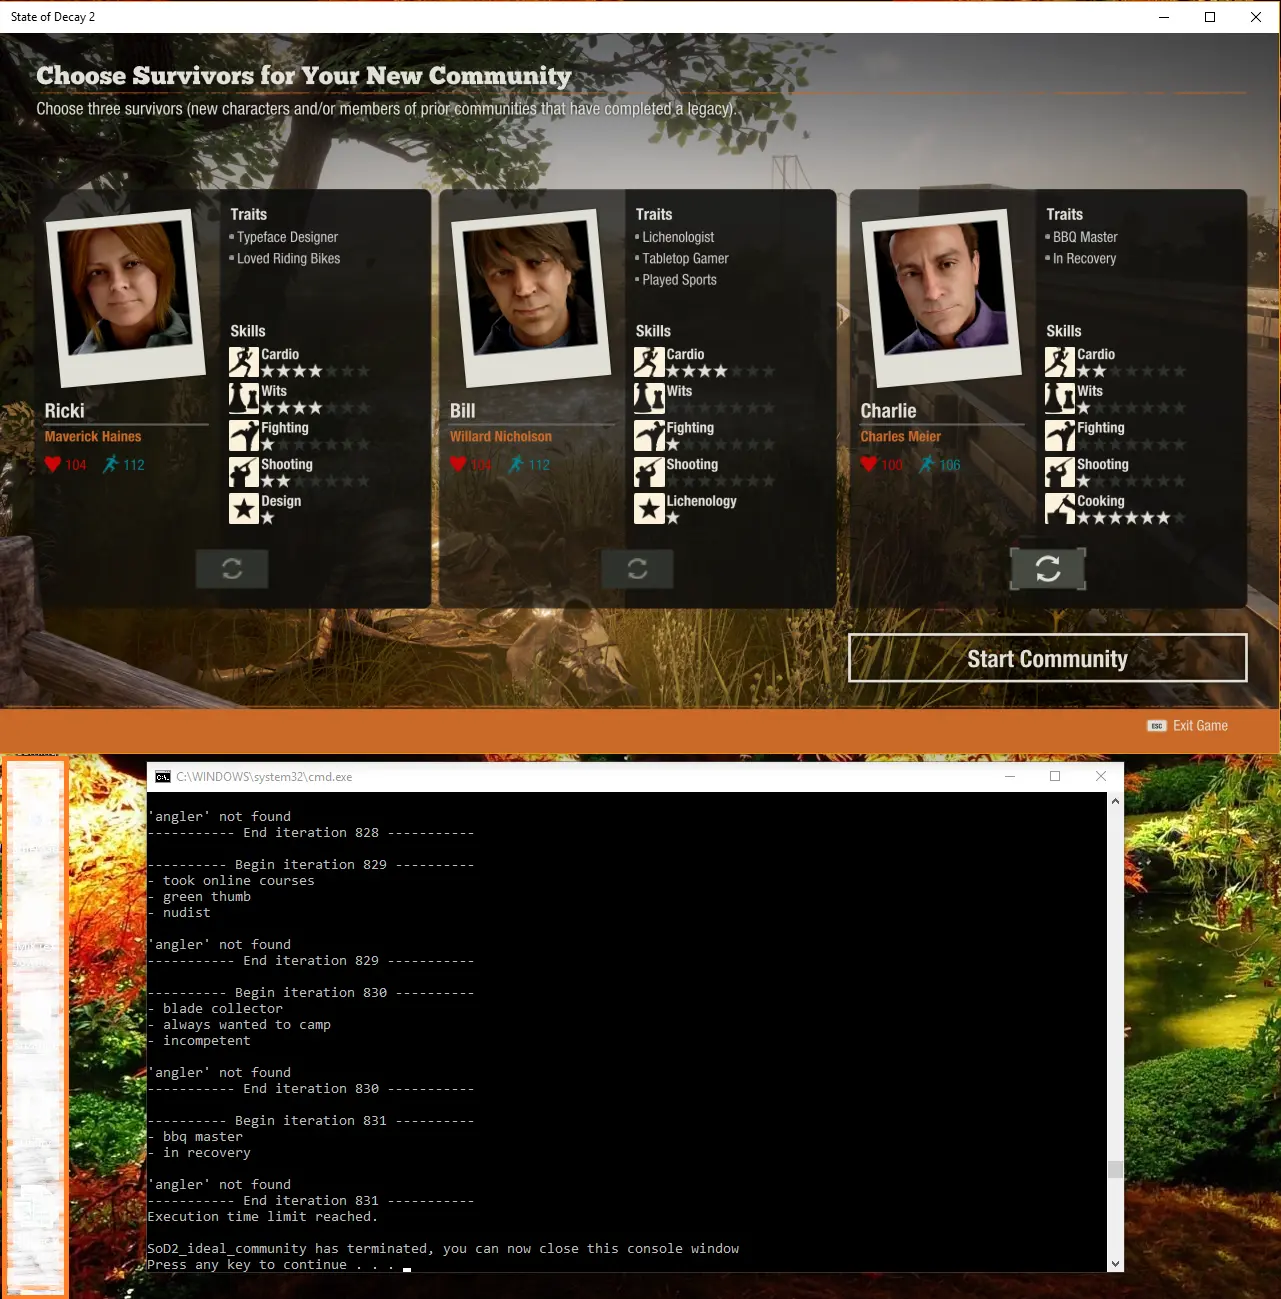Minimize the State of Decay 2 window
The height and width of the screenshot is (1299, 1281).
point(1164,17)
